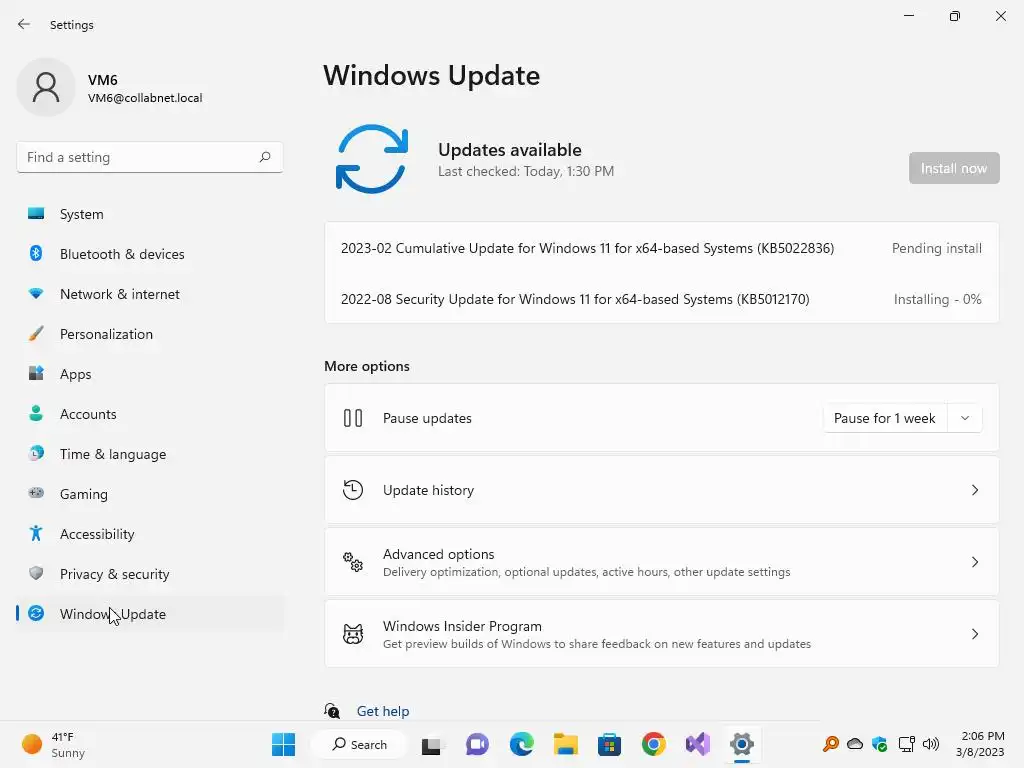Viewport: 1024px width, 768px height.
Task: Click the volume speaker tray icon
Action: coord(931,744)
